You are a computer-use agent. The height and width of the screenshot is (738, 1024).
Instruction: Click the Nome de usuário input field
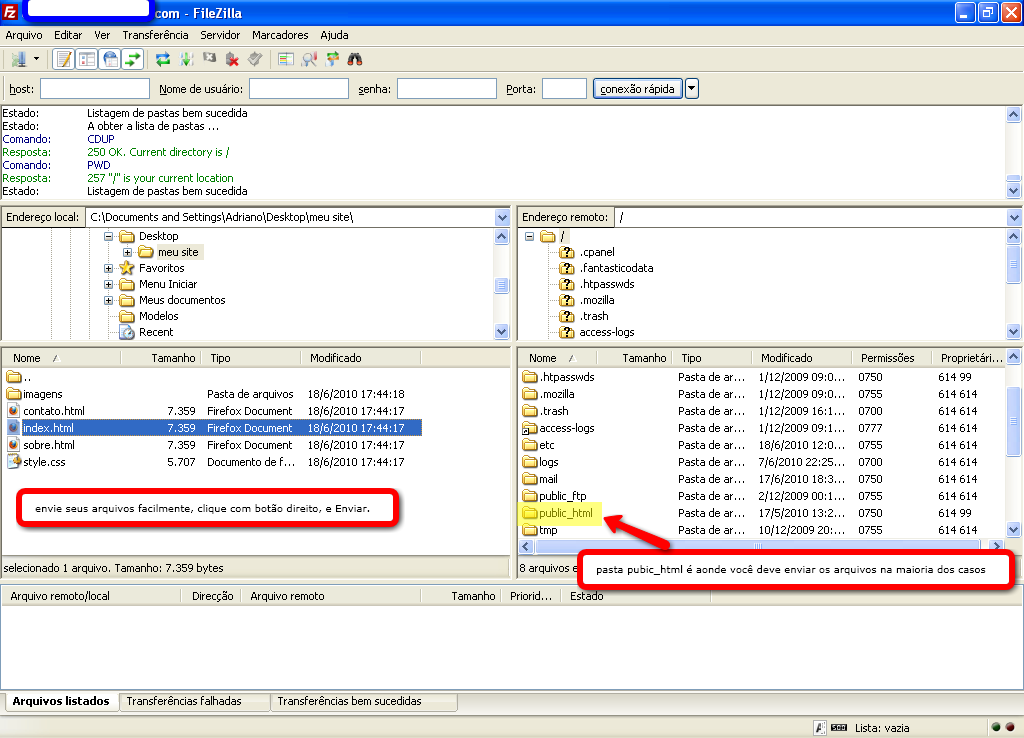[298, 89]
